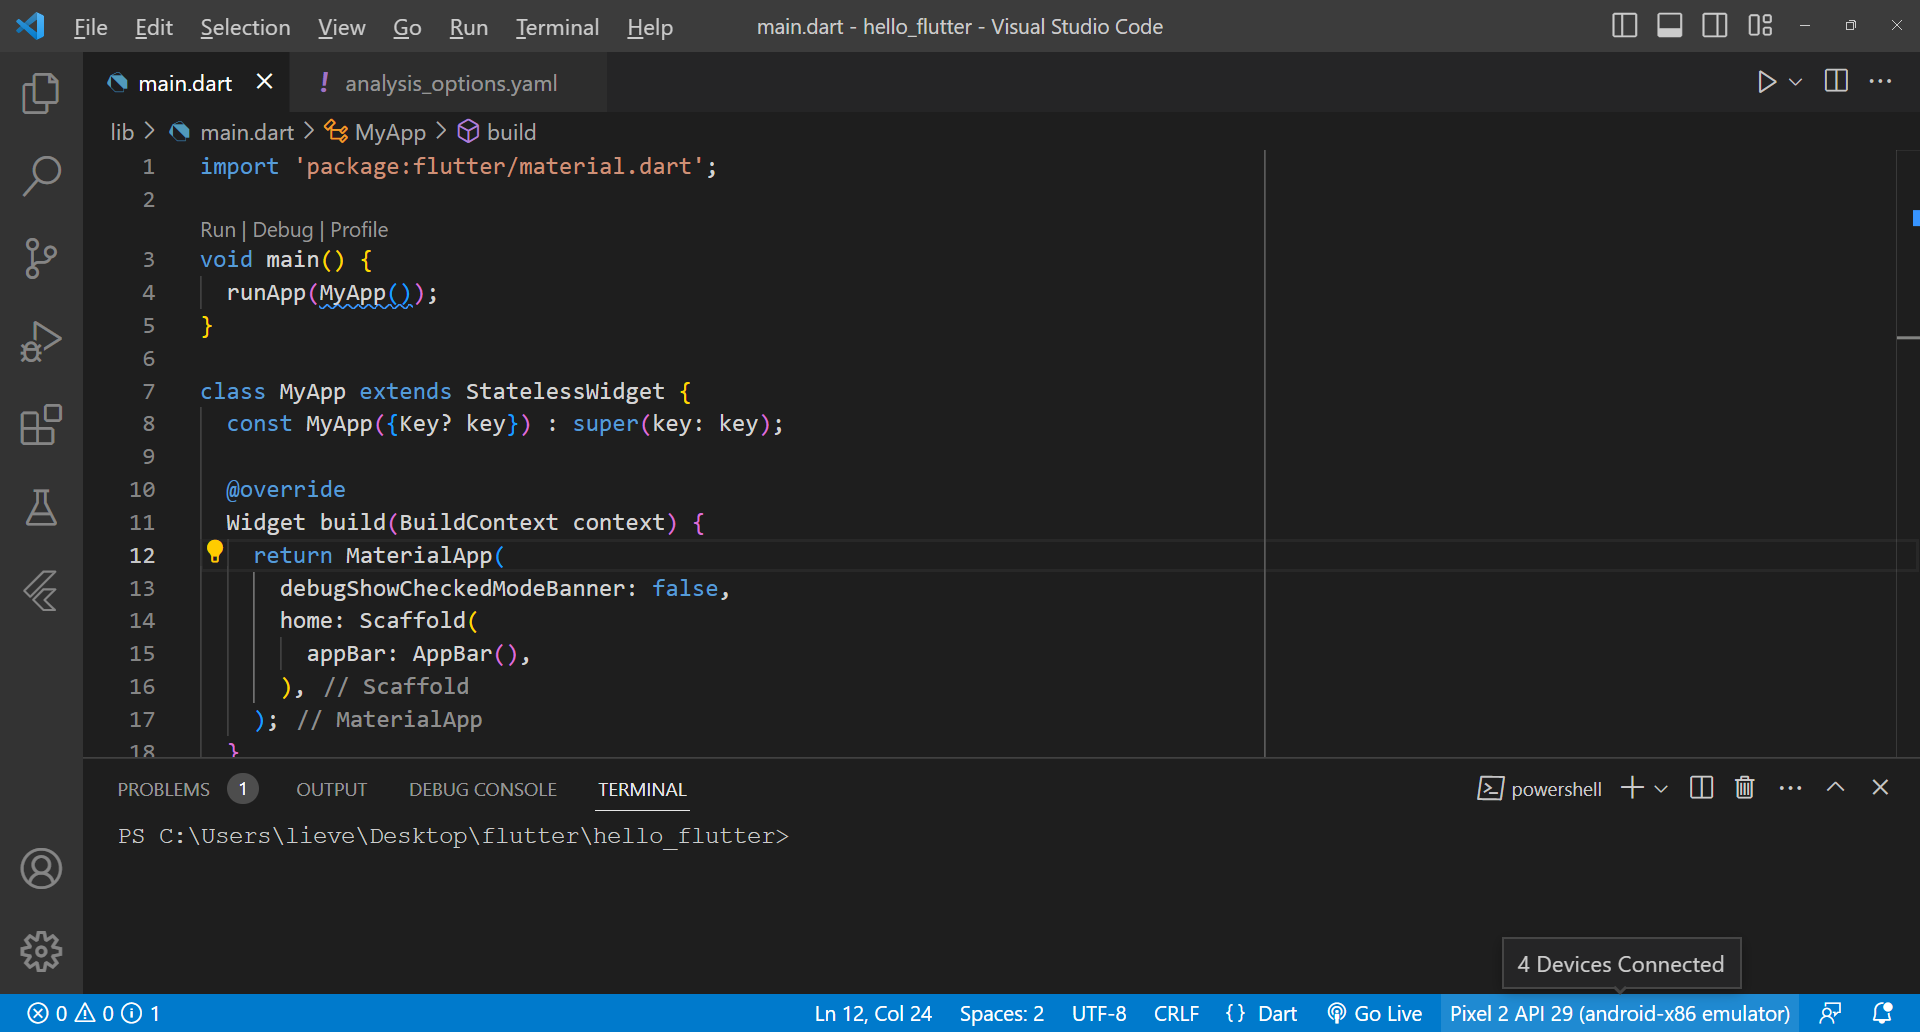
Task: Open the Flutter sidebar view
Action: click(x=41, y=591)
